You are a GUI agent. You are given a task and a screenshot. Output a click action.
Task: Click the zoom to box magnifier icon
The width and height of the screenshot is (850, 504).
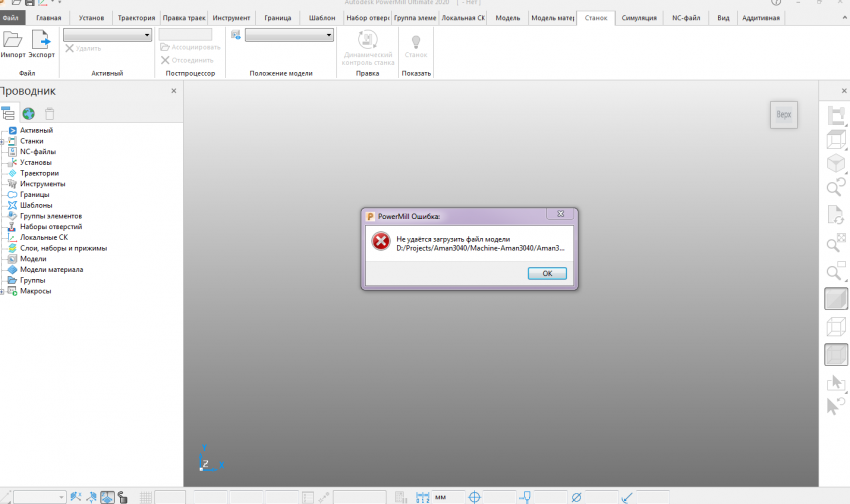click(x=835, y=243)
